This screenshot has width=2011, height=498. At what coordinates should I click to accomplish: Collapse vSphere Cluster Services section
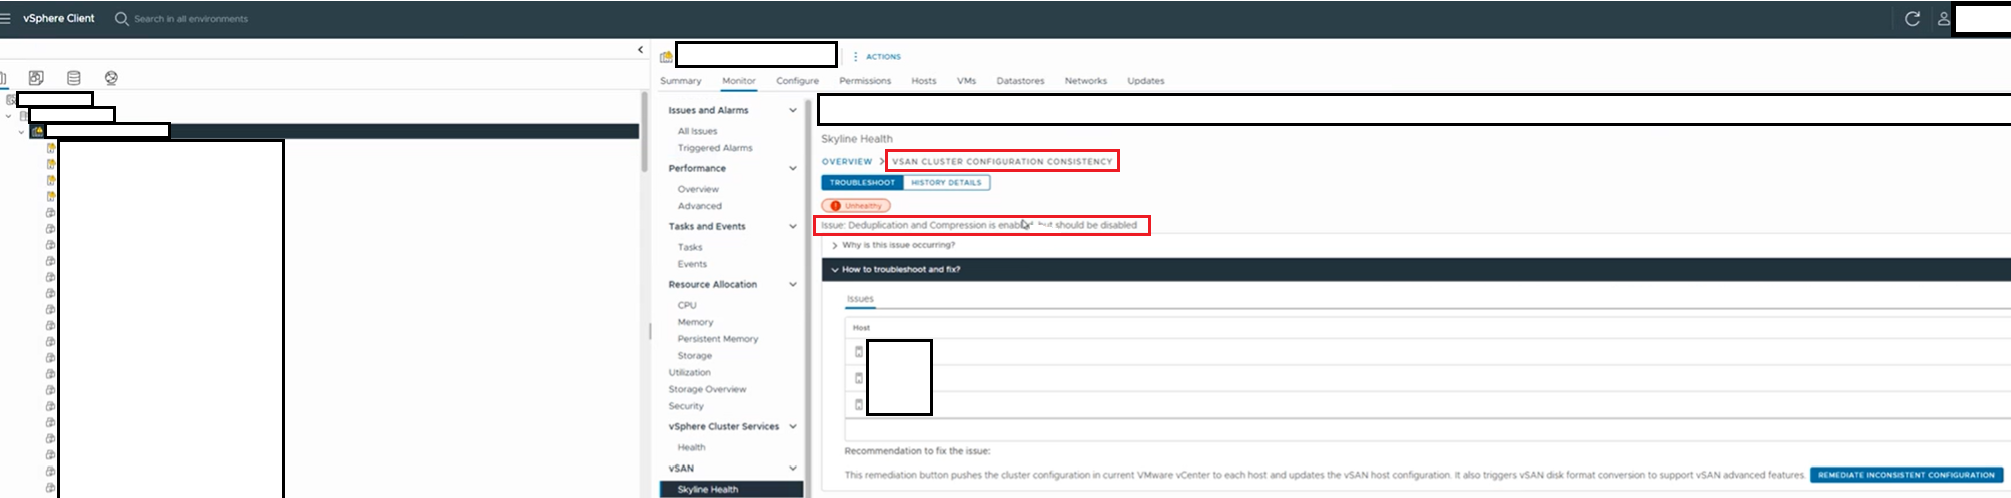pyautogui.click(x=793, y=427)
